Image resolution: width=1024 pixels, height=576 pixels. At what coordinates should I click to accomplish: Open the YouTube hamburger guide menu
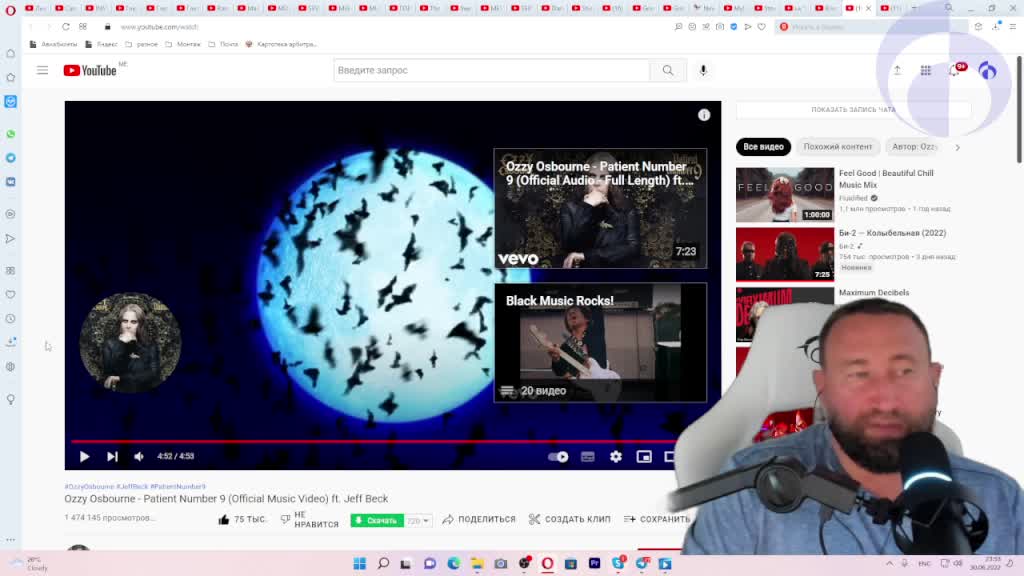point(42,70)
